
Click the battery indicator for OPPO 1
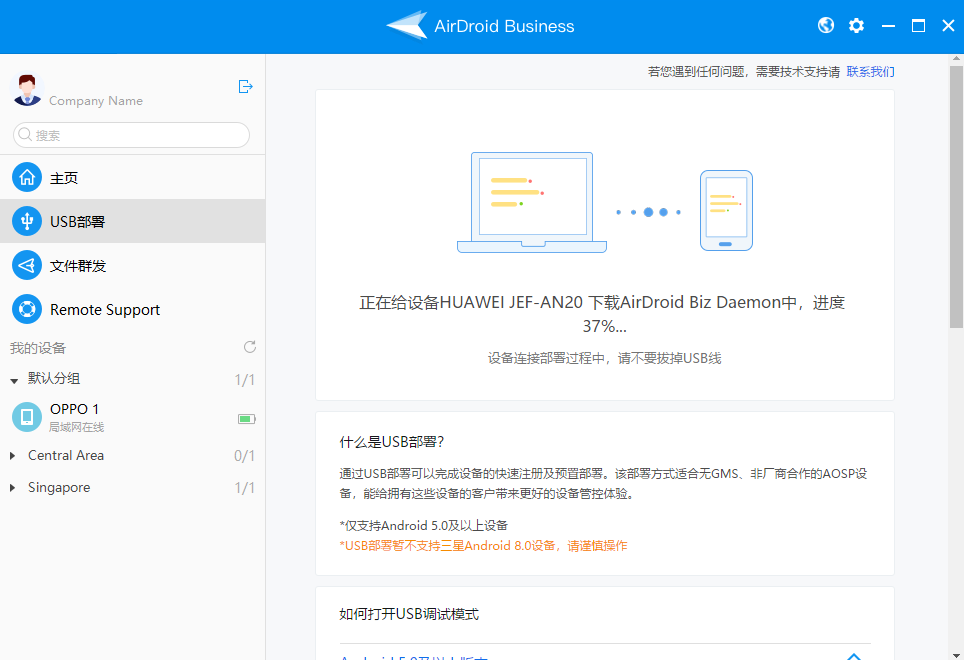pos(247,419)
